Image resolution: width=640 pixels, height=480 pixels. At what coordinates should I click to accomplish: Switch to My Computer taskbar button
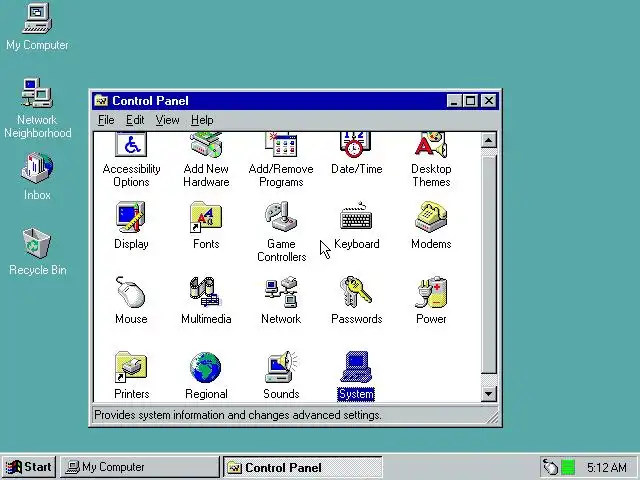coord(140,467)
